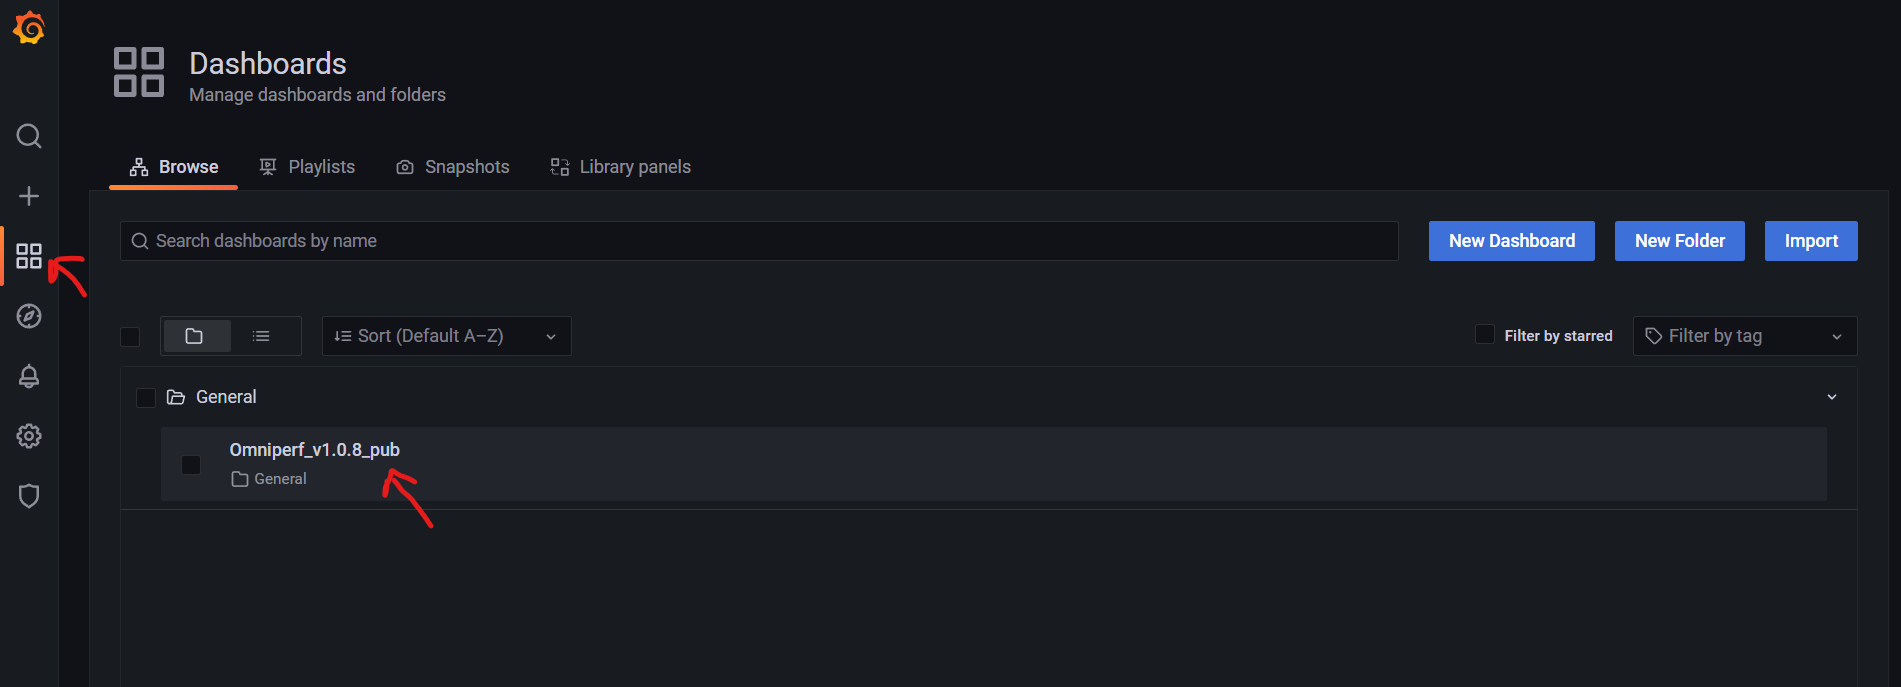Enable the Filter by starred checkbox
1901x687 pixels.
pyautogui.click(x=1485, y=335)
